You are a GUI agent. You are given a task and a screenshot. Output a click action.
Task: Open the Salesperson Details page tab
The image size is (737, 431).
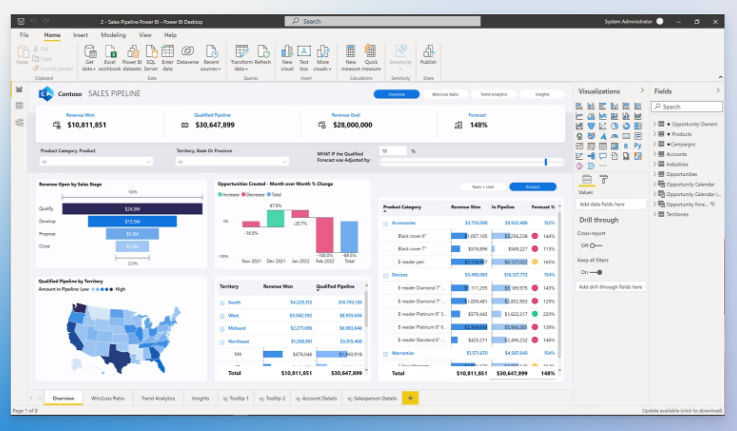tap(372, 398)
